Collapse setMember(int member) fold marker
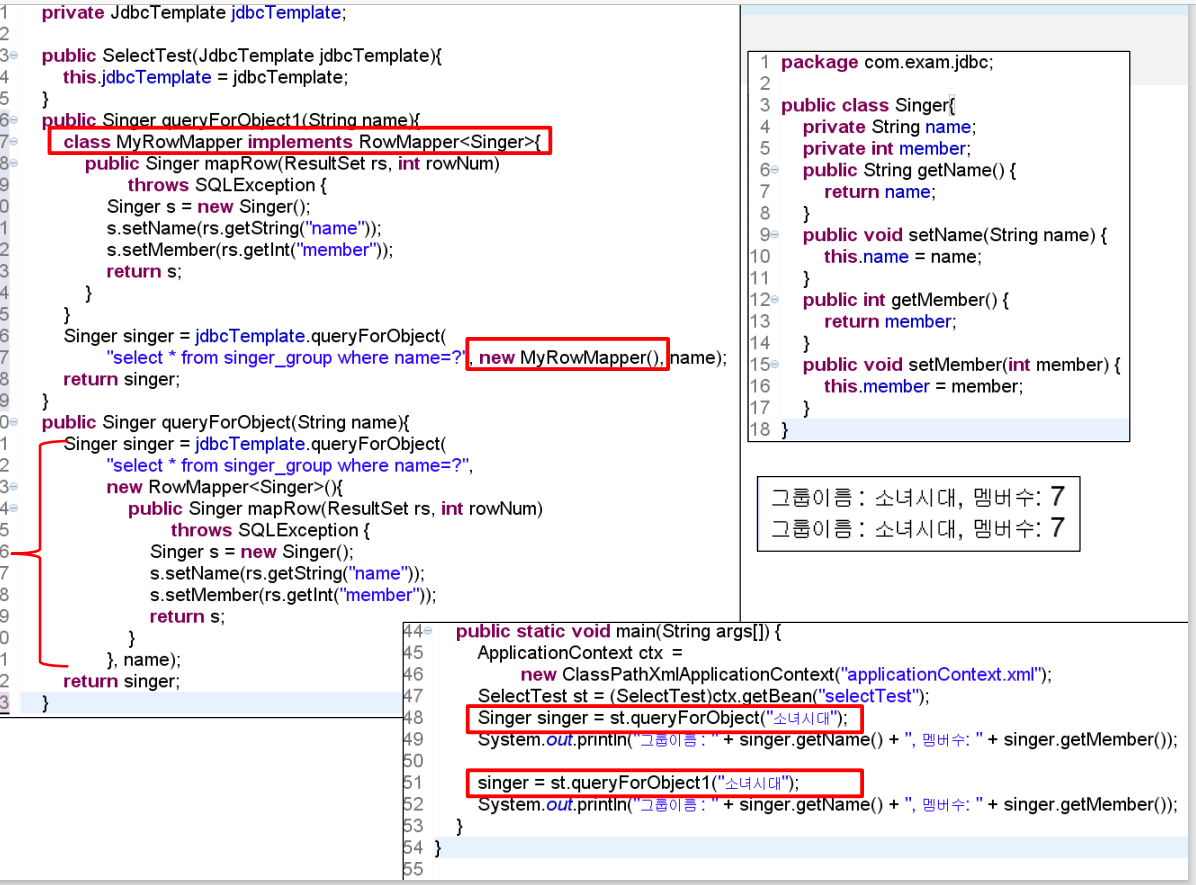The width and height of the screenshot is (1196, 885). tap(775, 365)
